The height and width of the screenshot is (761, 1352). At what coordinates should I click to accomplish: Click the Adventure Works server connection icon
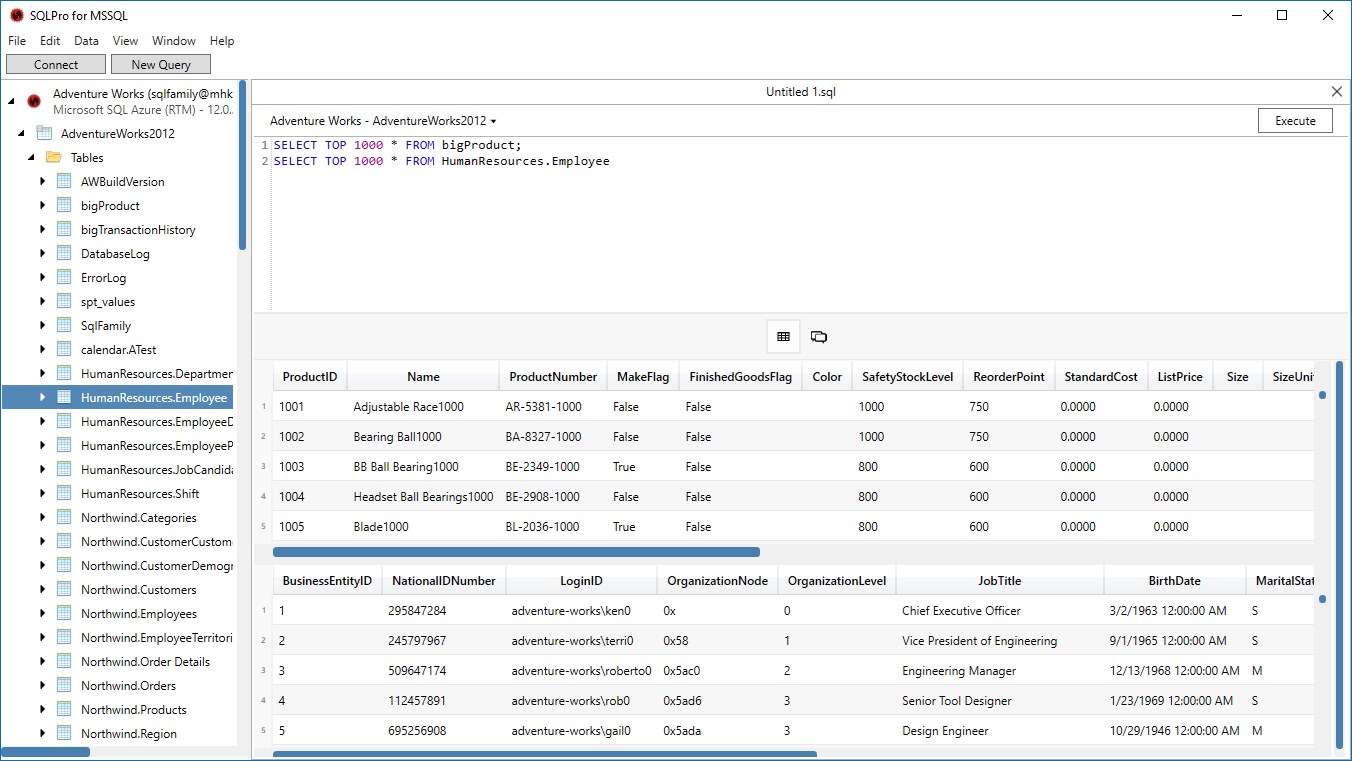[34, 101]
